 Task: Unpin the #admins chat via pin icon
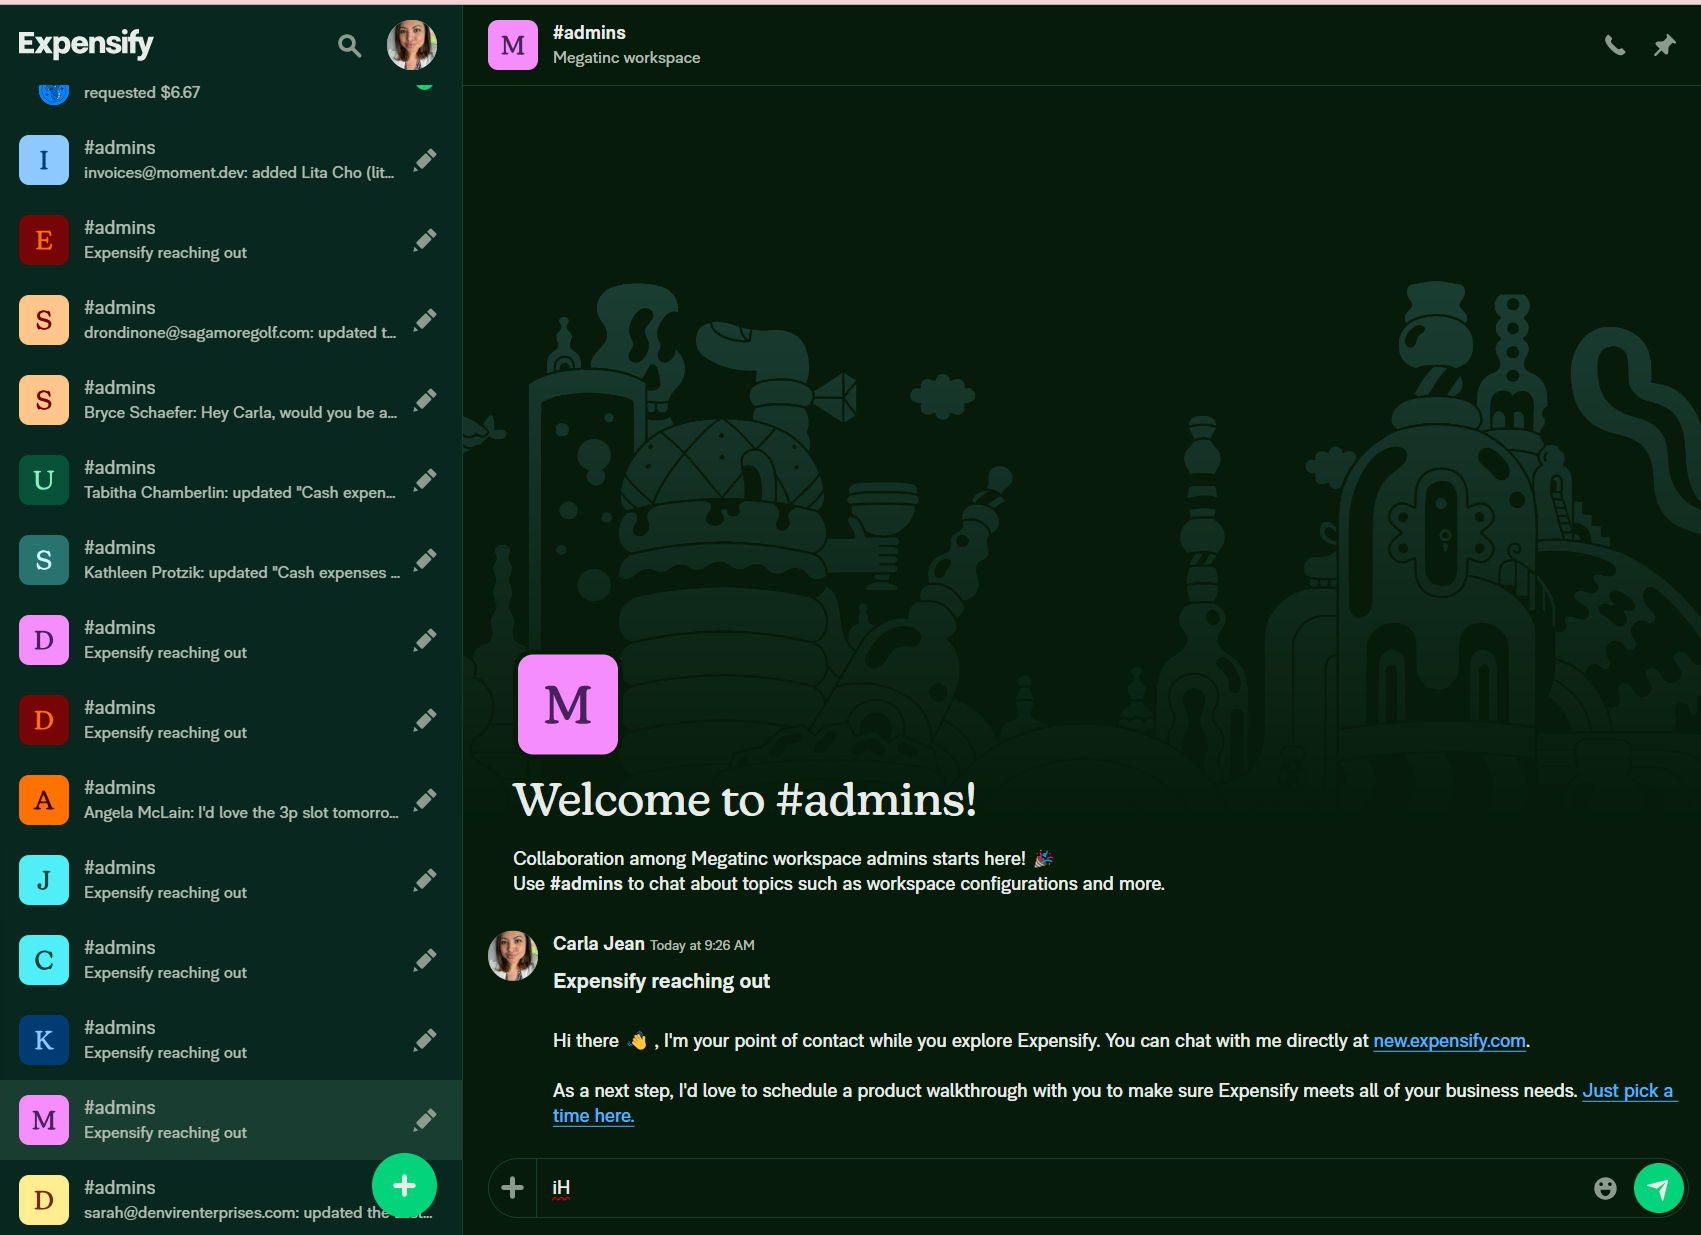point(1664,45)
